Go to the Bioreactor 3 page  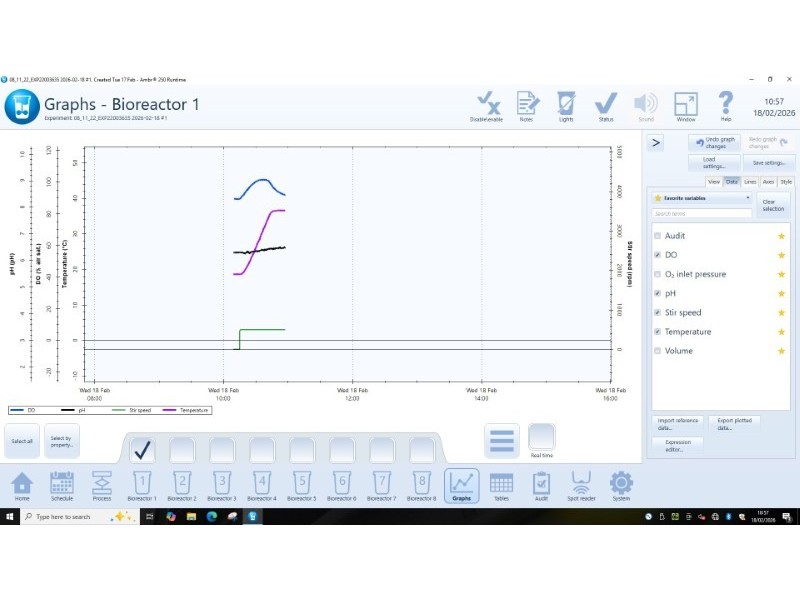(221, 485)
